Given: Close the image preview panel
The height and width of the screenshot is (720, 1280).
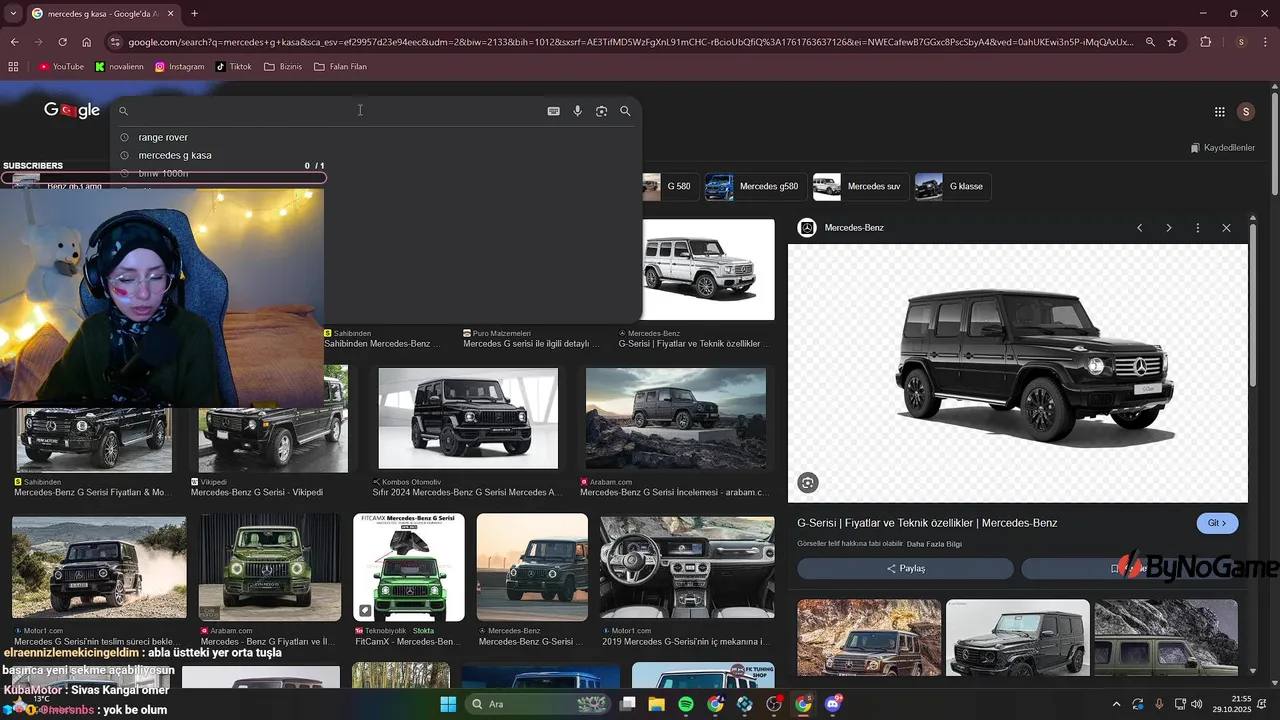Looking at the screenshot, I should (1226, 228).
